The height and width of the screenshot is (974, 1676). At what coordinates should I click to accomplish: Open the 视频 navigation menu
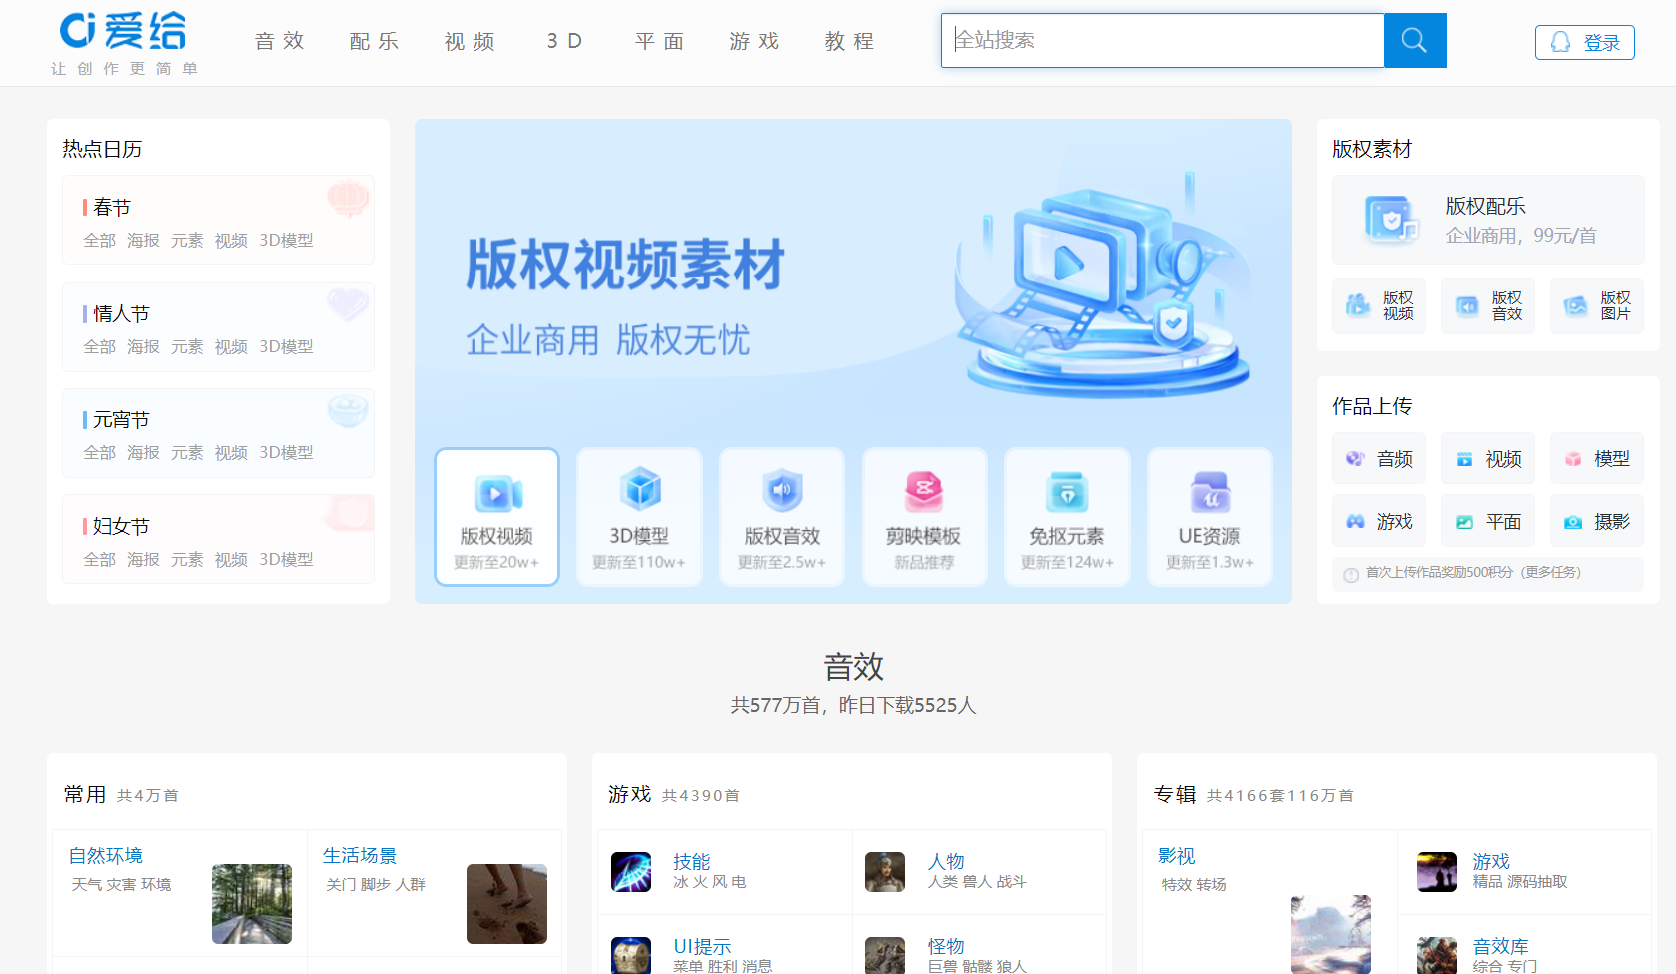coord(470,41)
